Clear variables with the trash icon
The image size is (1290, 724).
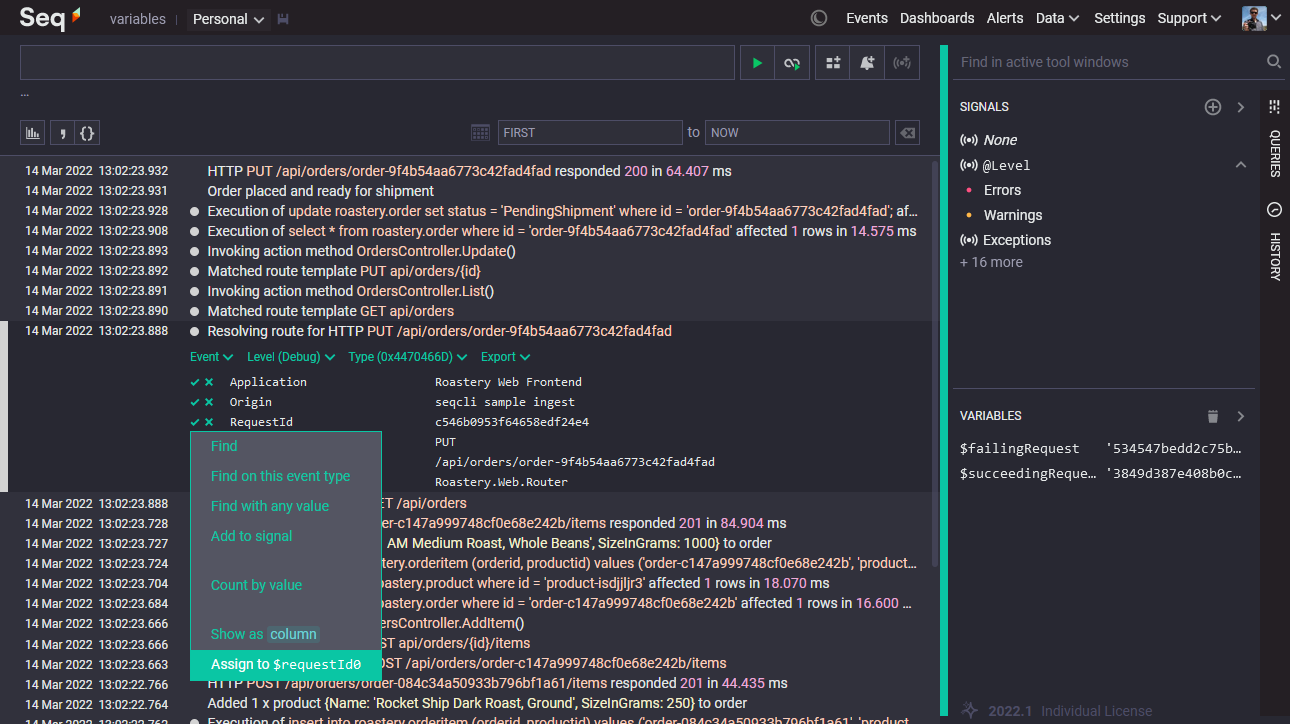point(1212,416)
